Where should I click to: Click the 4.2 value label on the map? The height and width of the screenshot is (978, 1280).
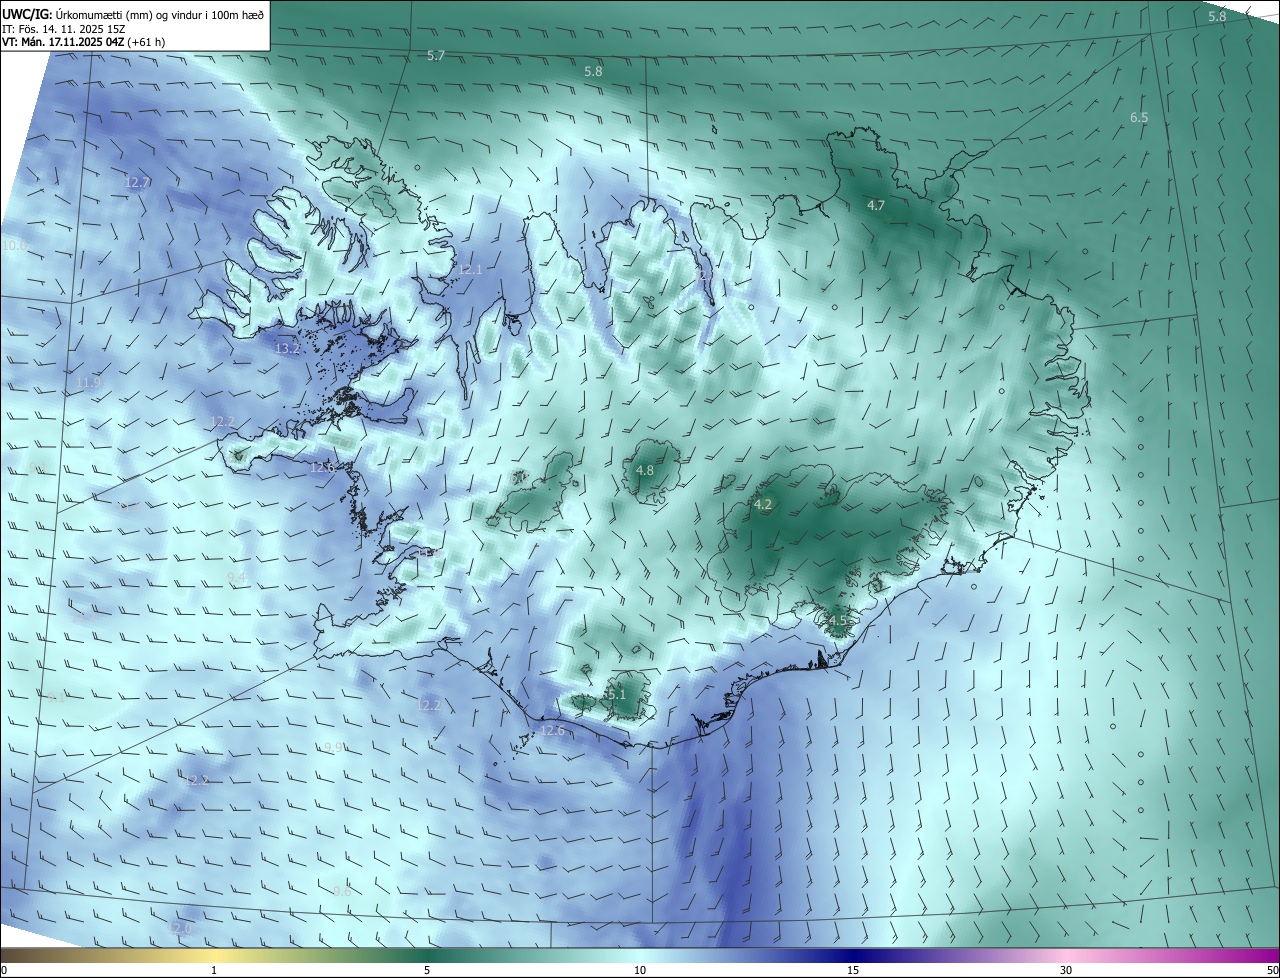(763, 505)
